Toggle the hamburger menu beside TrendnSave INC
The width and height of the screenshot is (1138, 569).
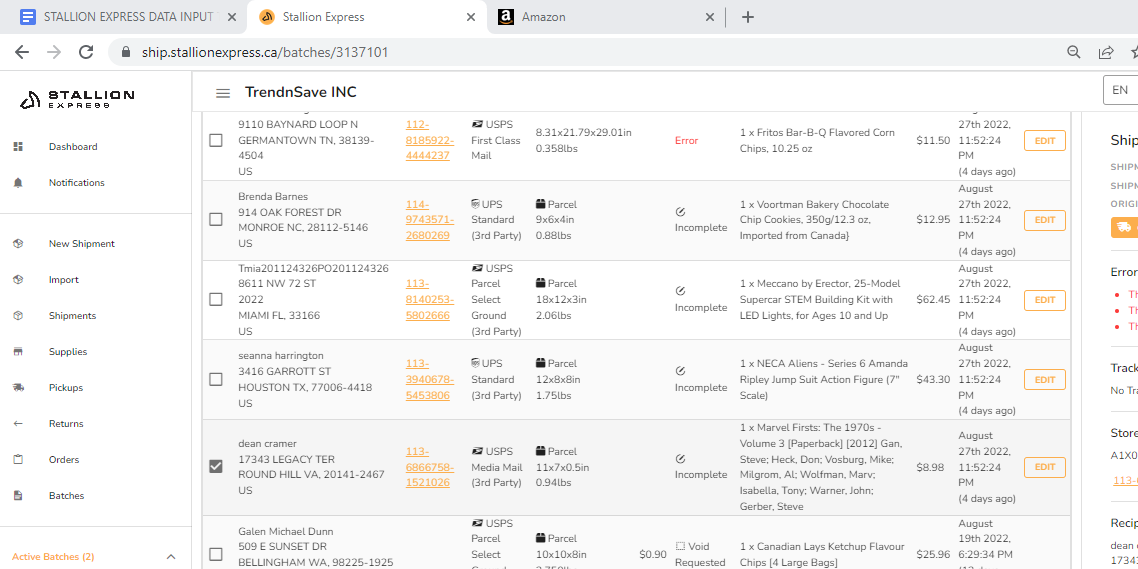[223, 93]
